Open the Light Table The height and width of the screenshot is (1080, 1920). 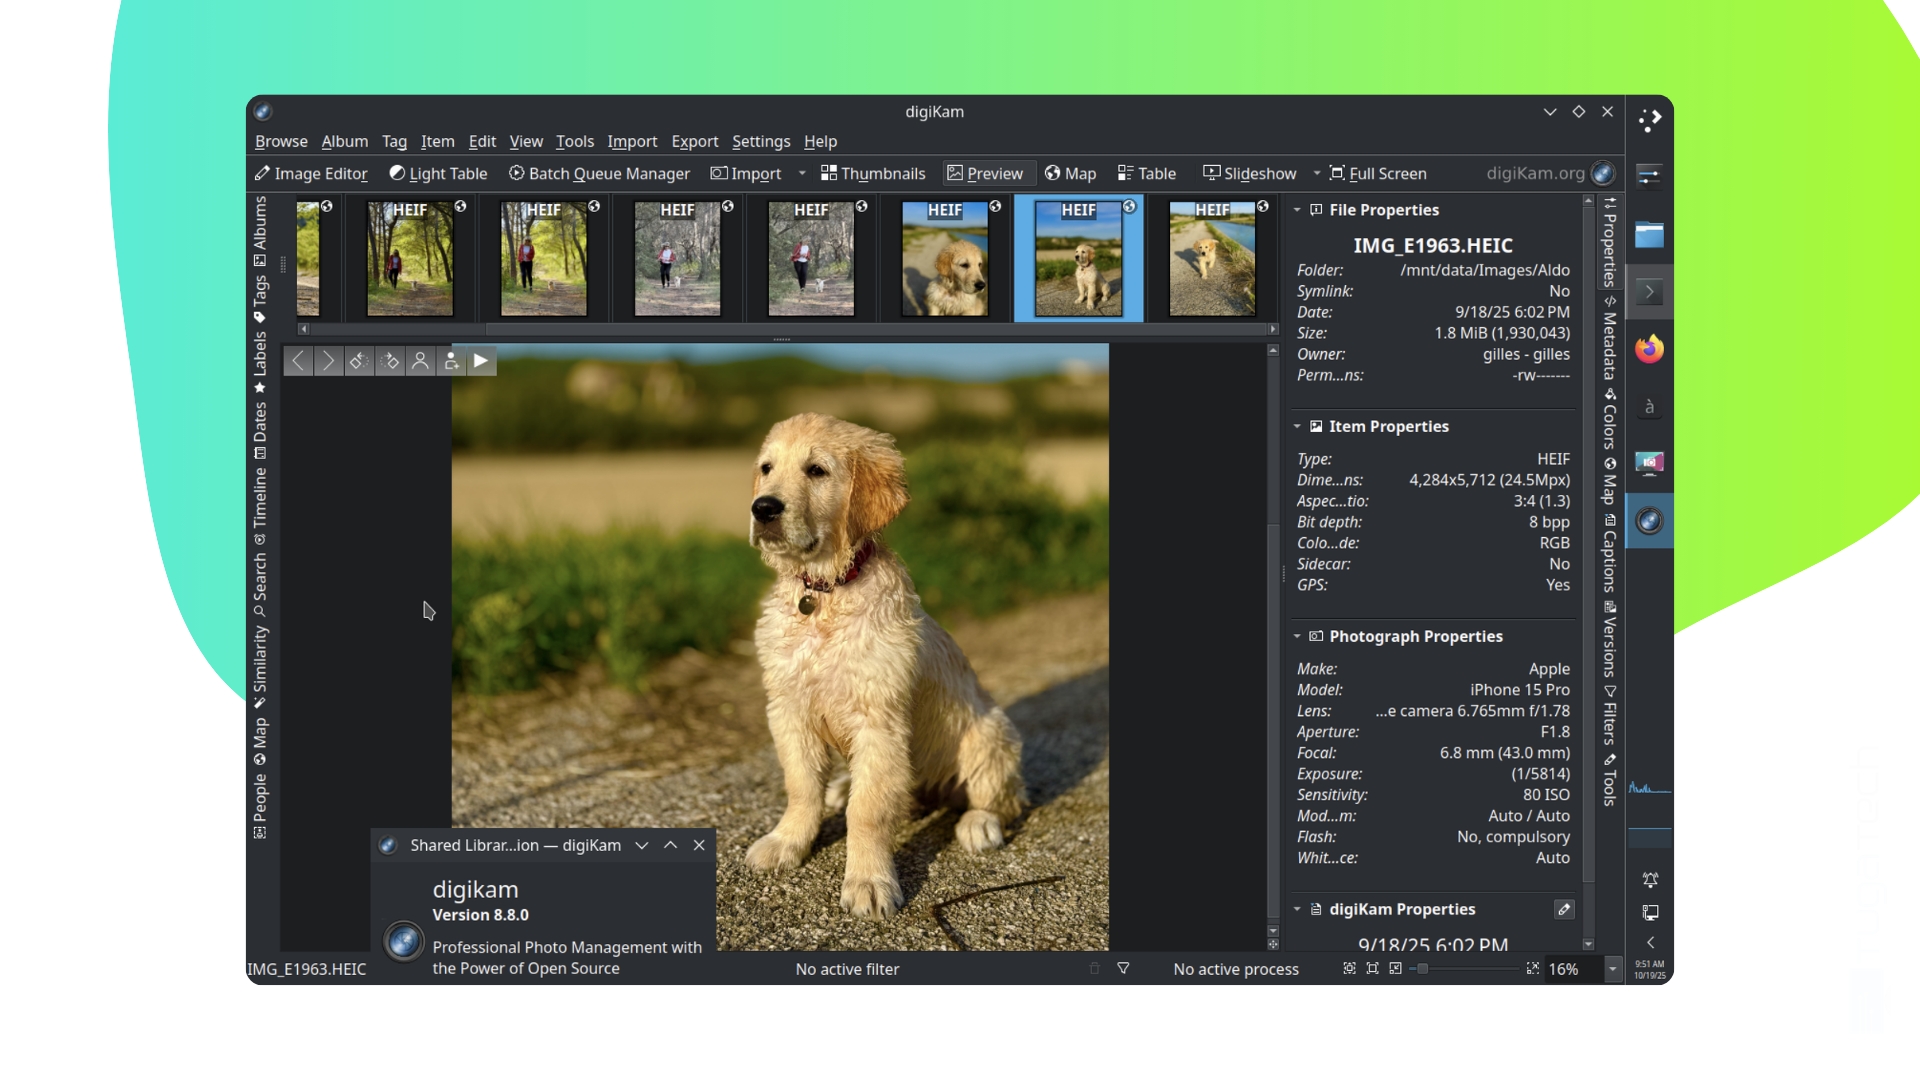tap(437, 173)
